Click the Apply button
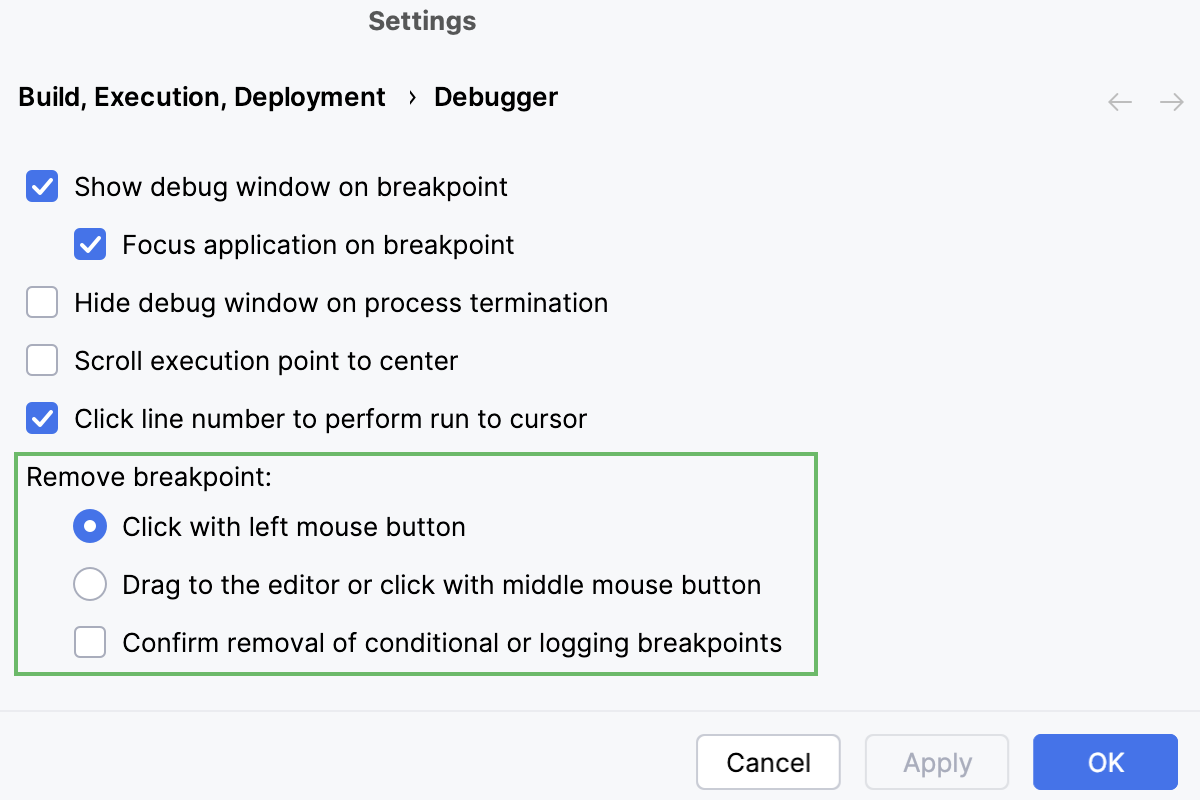The height and width of the screenshot is (800, 1200). click(x=937, y=762)
